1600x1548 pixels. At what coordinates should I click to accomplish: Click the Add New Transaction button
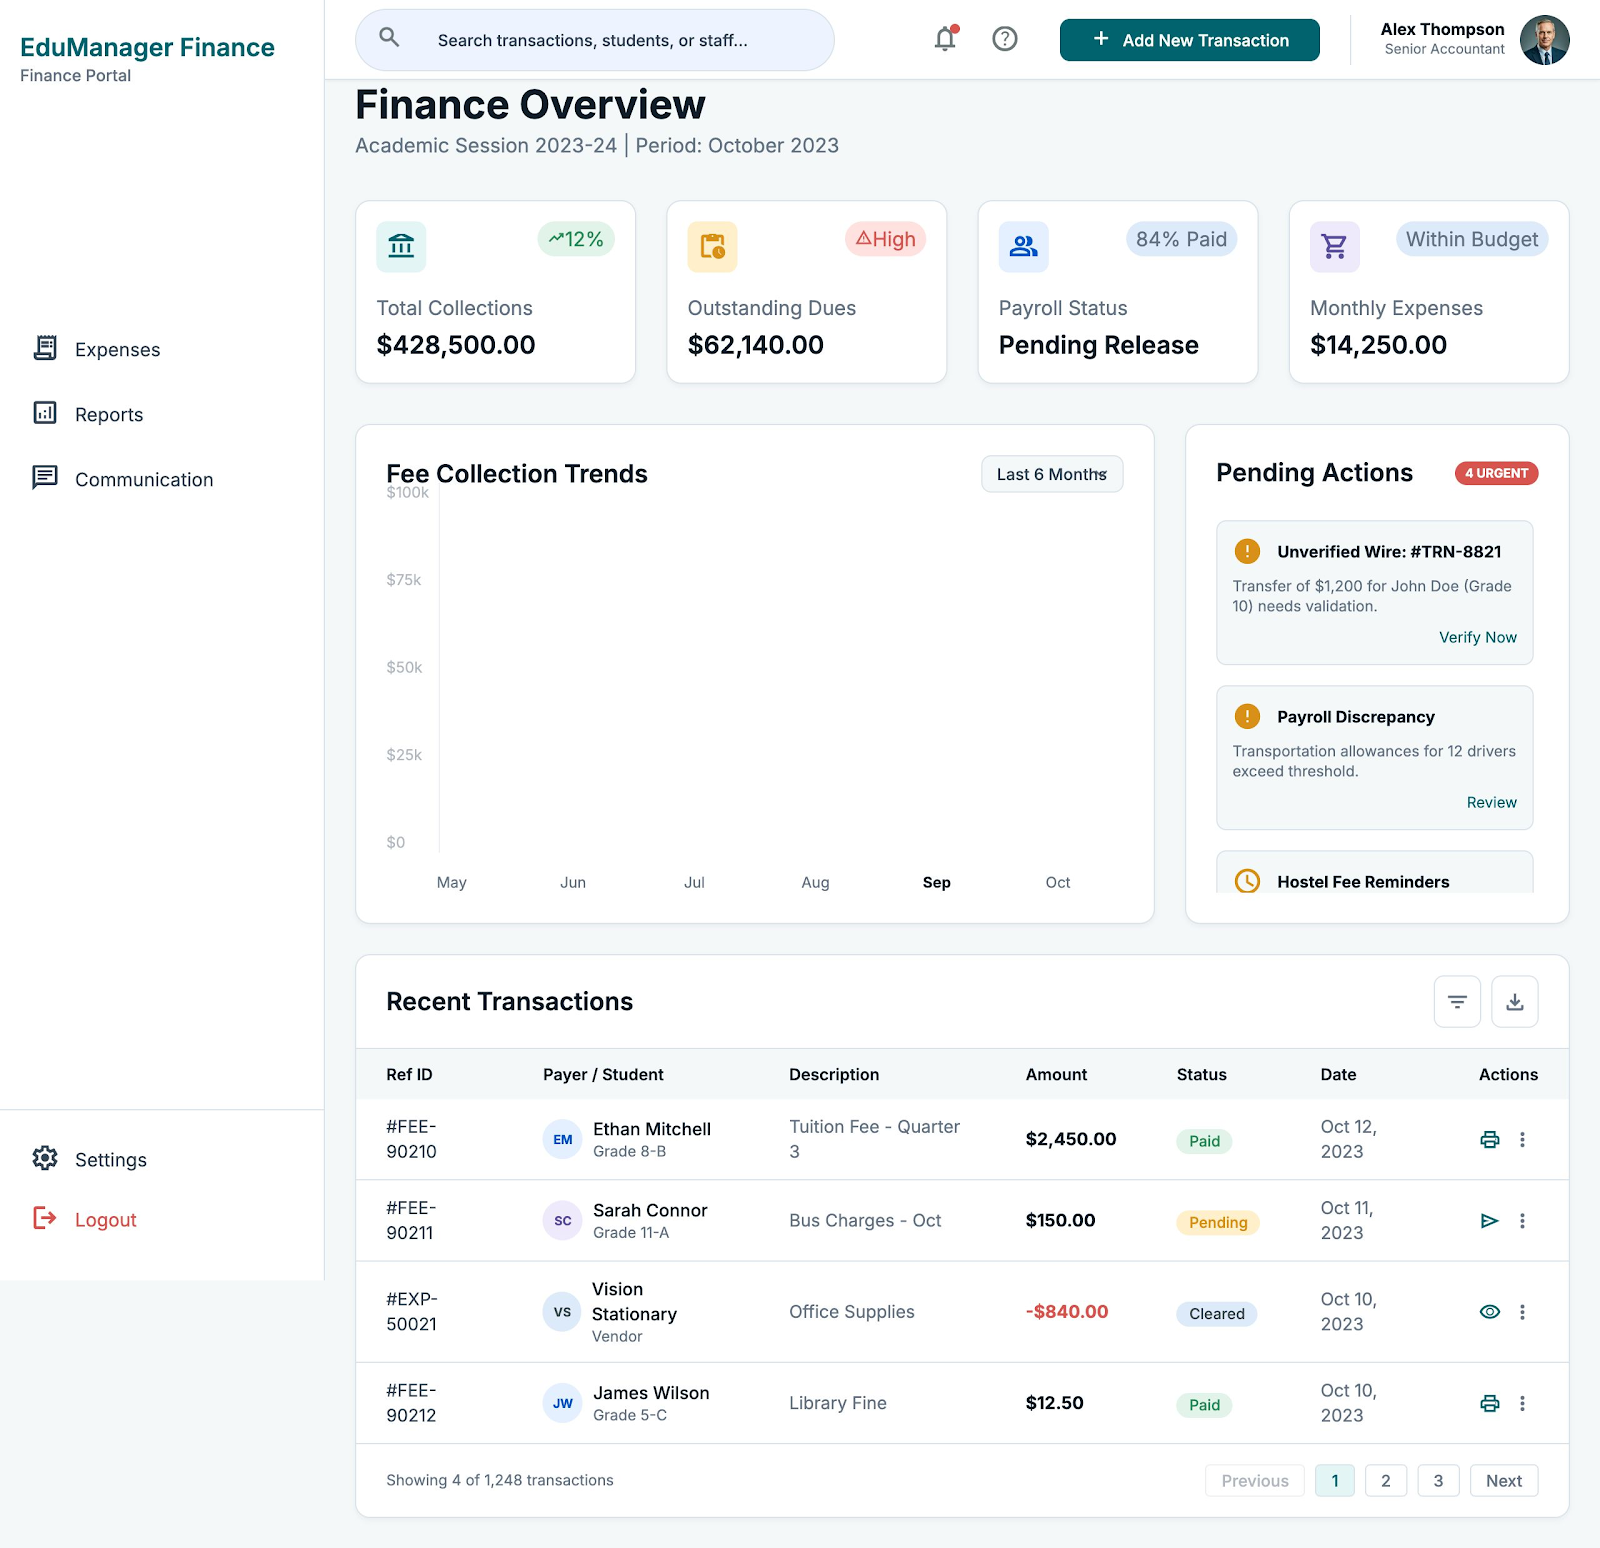1190,40
